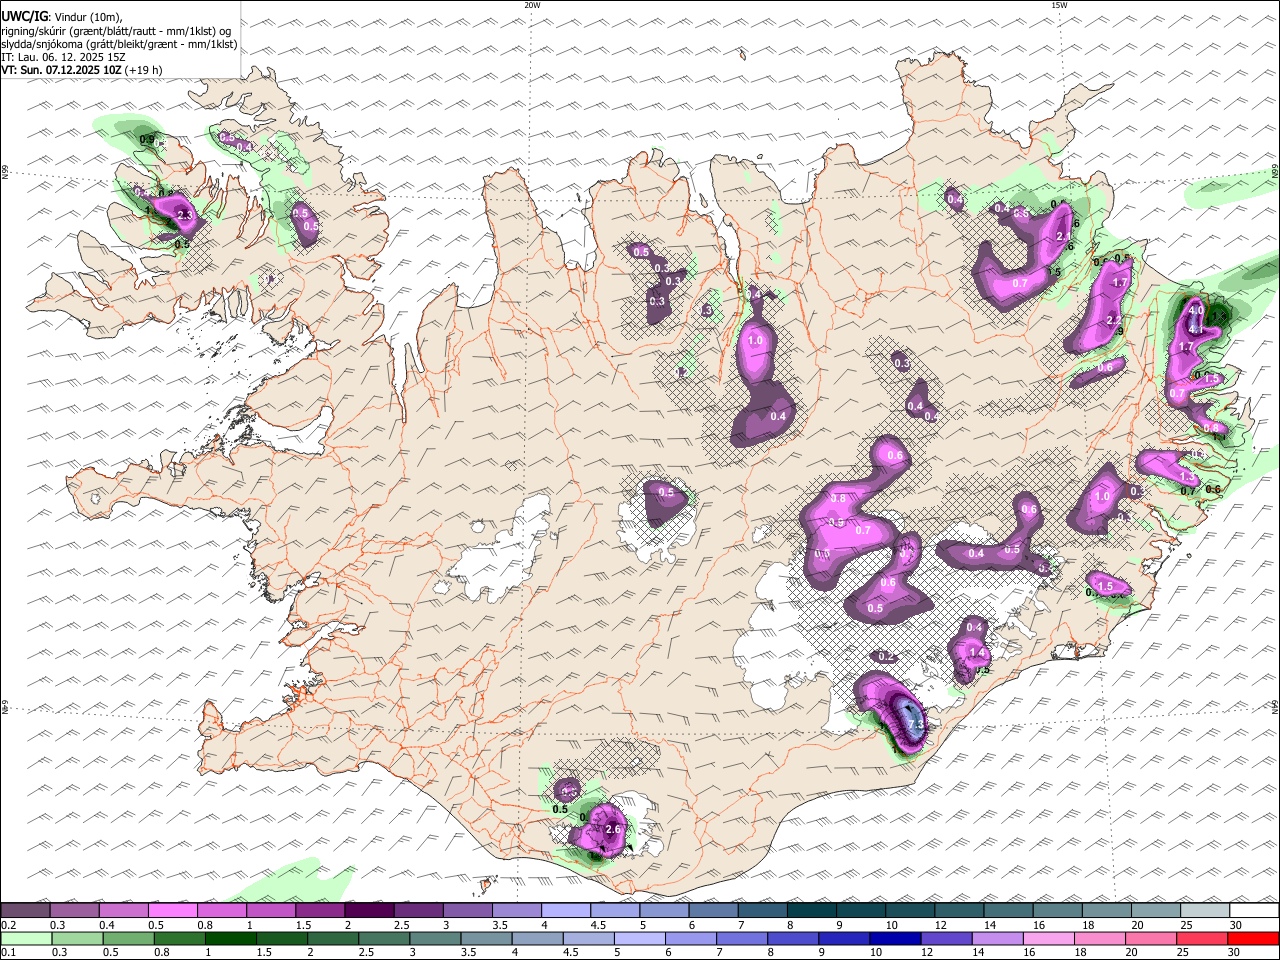Click the dusky purple 0.2 snow legend swatch
This screenshot has width=1280, height=960.
tap(26, 911)
